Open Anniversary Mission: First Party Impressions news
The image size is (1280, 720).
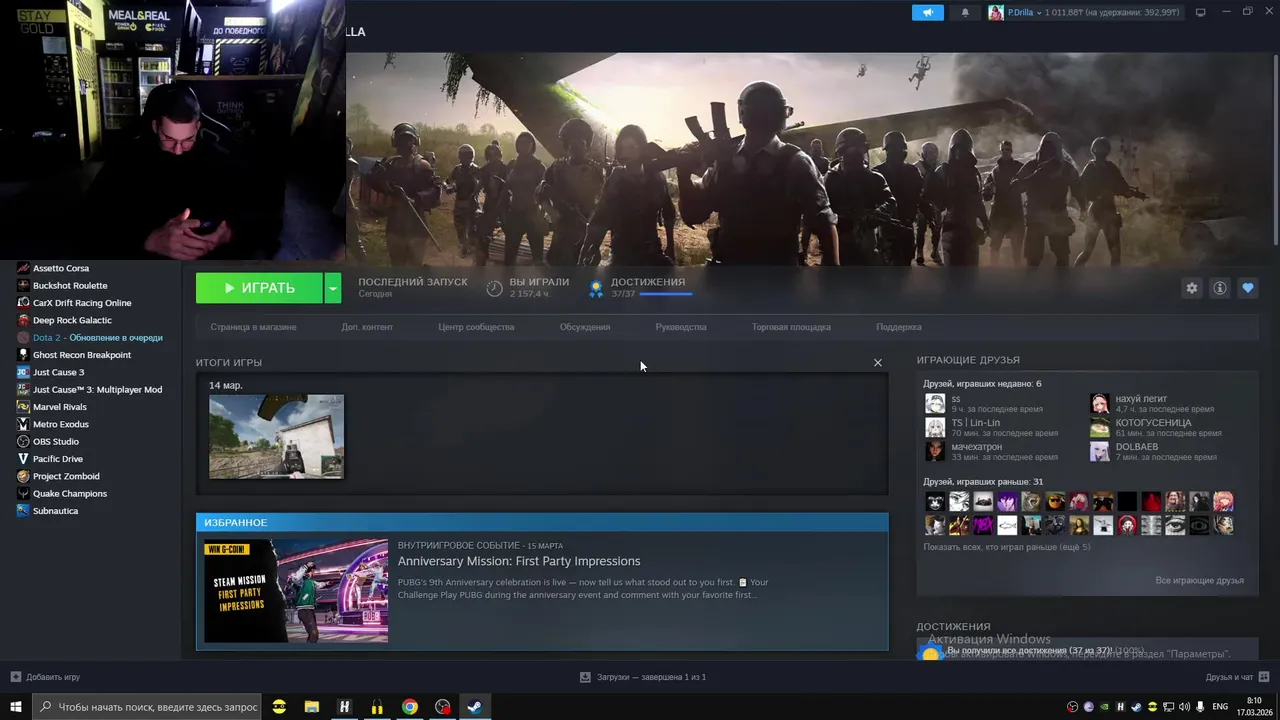[x=519, y=561]
